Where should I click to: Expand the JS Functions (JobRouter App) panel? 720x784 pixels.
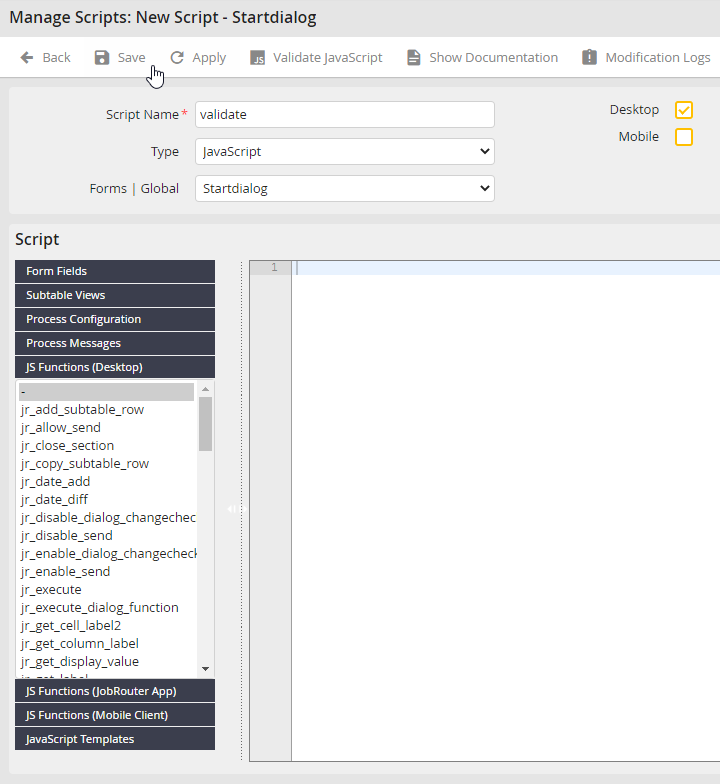coord(115,691)
